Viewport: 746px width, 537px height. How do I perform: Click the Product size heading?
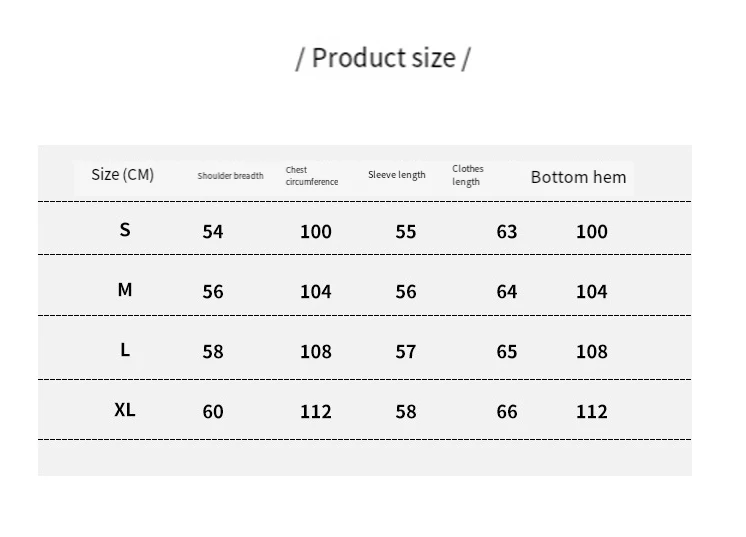[383, 58]
